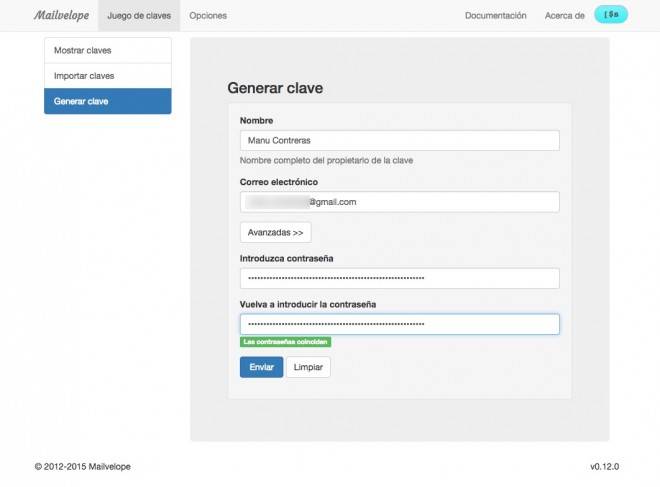Expand the Avanzadas >> options
The image size is (660, 487).
pyautogui.click(x=276, y=232)
